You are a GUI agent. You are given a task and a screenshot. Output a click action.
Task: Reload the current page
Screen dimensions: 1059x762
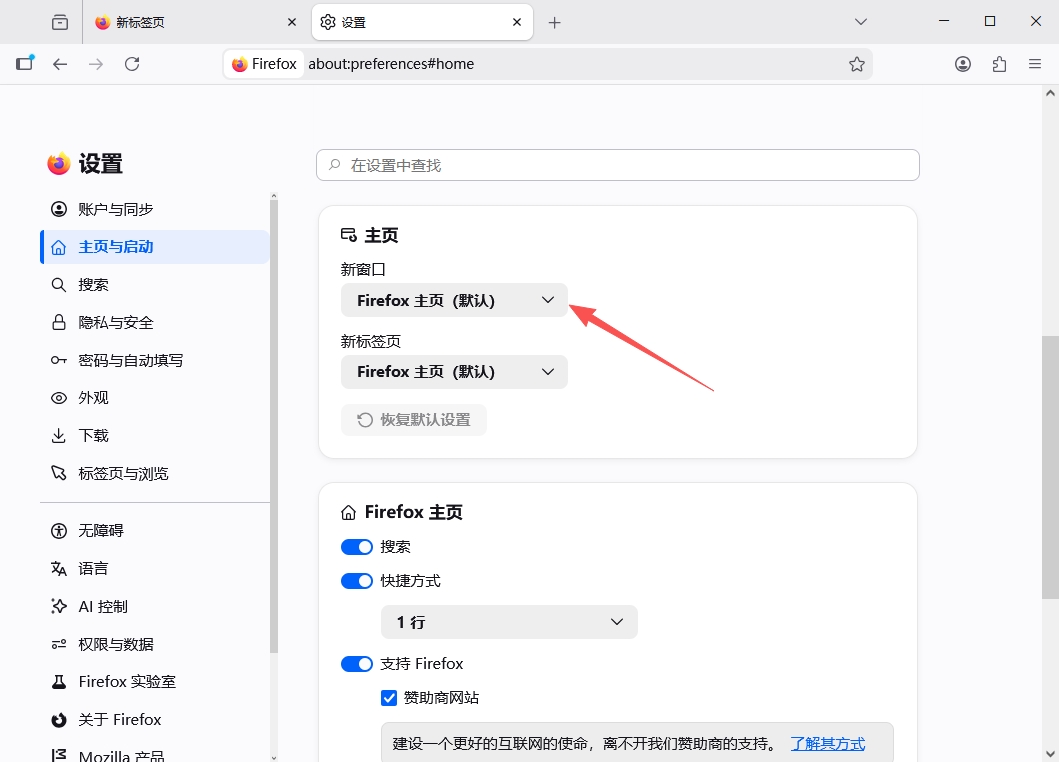pos(132,64)
